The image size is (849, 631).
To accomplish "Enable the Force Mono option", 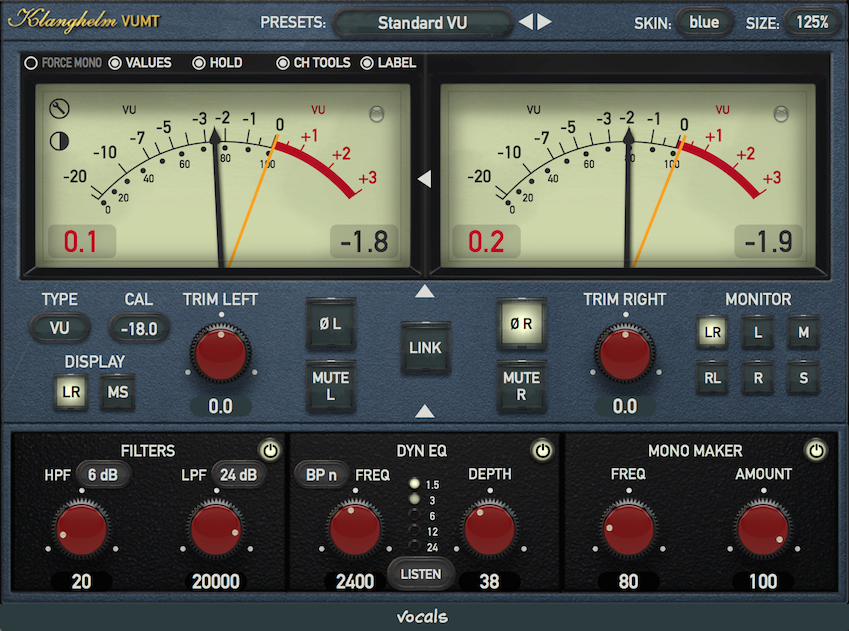I will tap(63, 63).
